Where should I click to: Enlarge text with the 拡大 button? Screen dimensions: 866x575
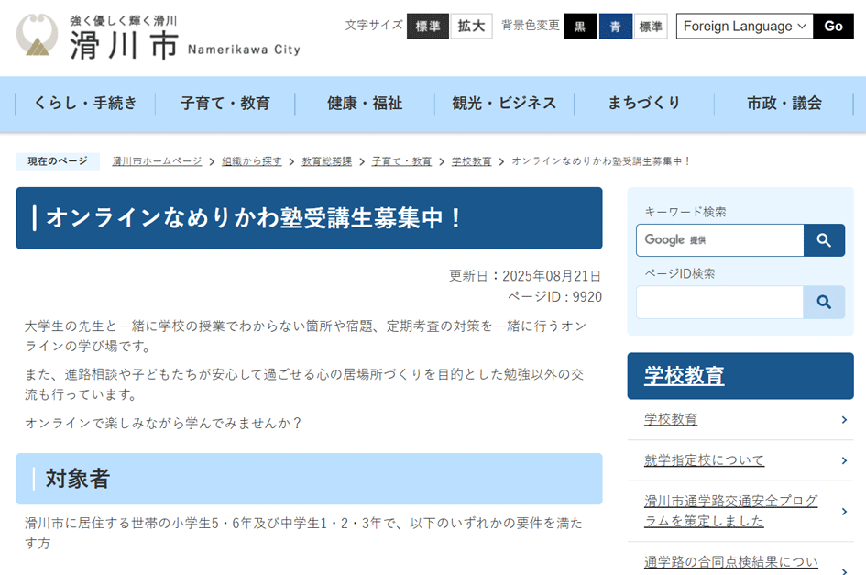(471, 26)
